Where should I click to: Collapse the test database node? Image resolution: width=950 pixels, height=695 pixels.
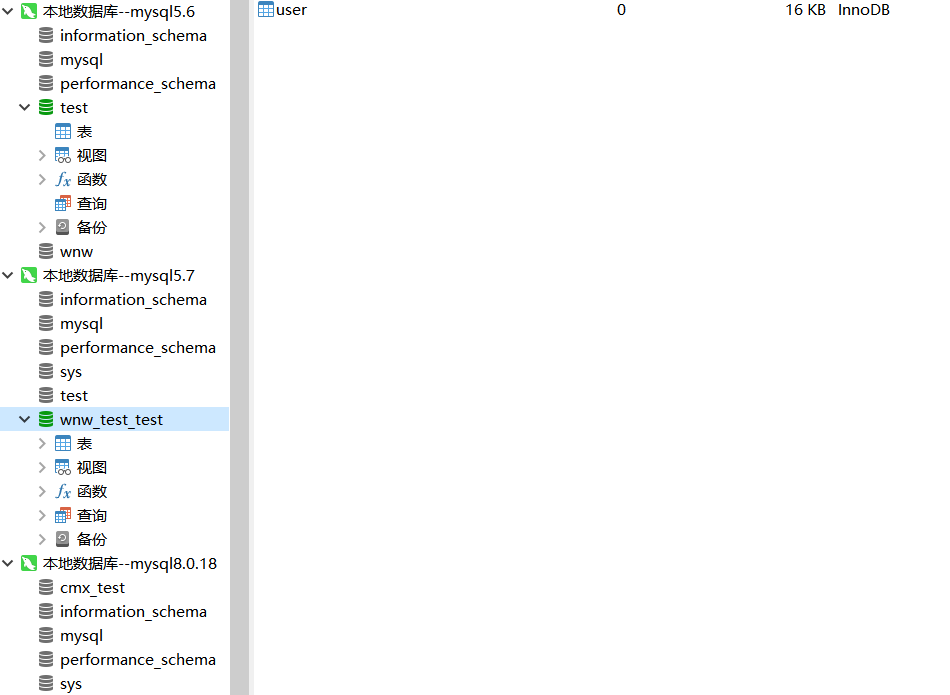click(x=25, y=107)
